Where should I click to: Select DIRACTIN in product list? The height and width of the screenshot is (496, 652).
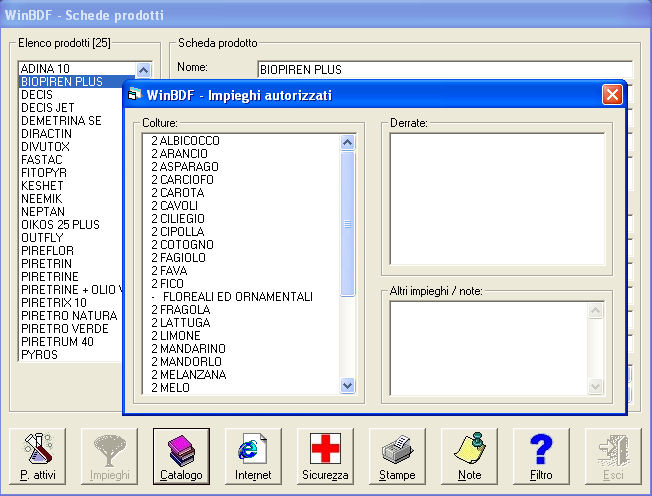(71, 133)
